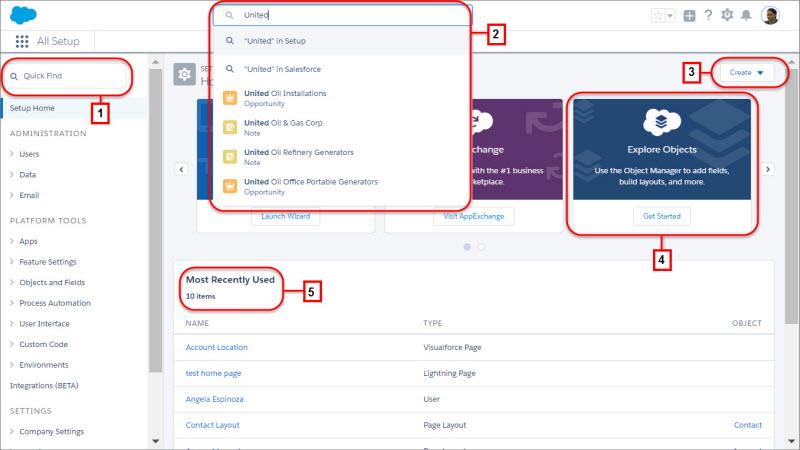Open the user profile avatar
The width and height of the screenshot is (800, 450).
click(x=770, y=15)
